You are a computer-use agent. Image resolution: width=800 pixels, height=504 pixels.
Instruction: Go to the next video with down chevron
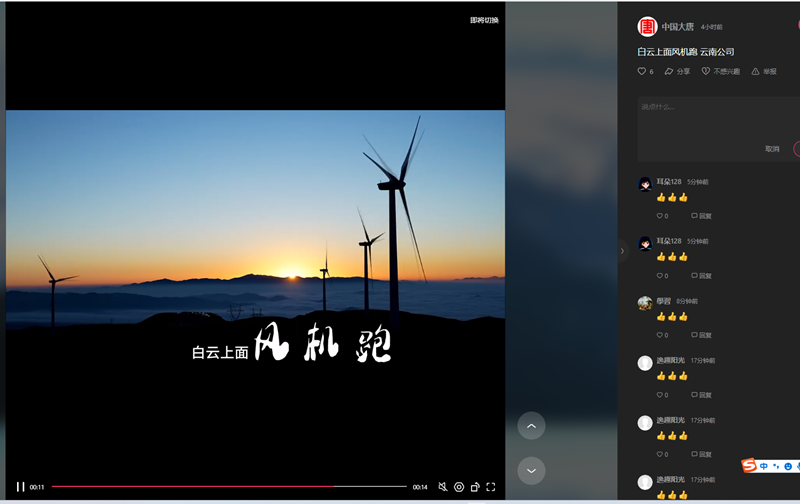coord(531,470)
